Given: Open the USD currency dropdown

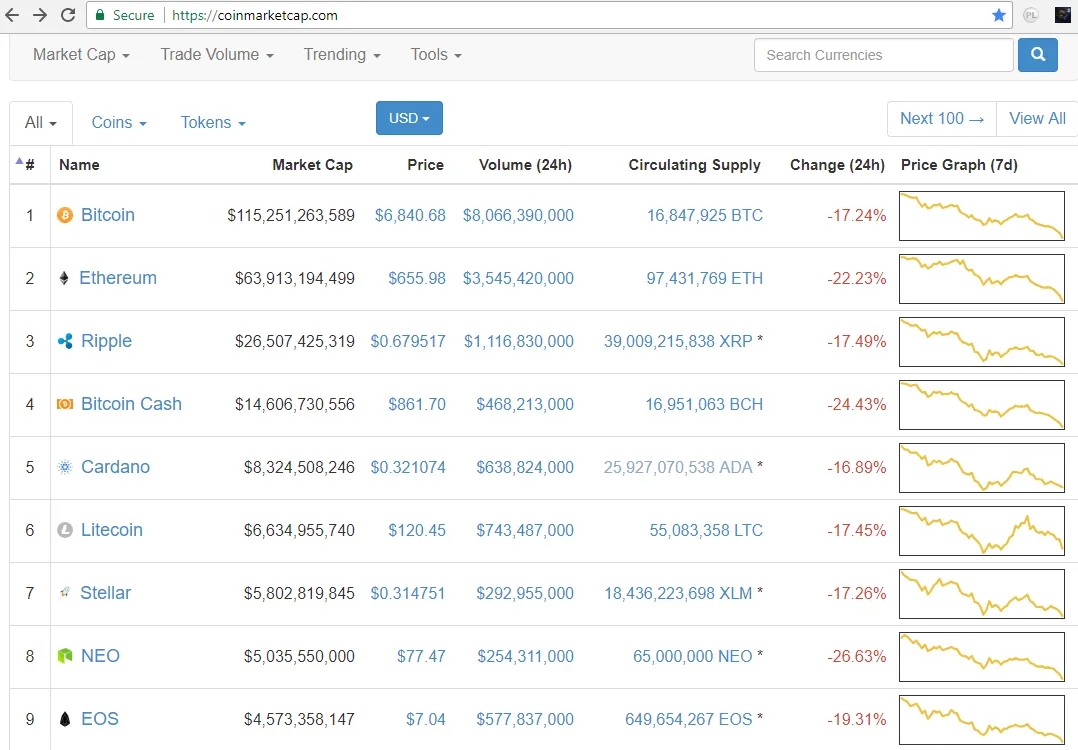Looking at the screenshot, I should (409, 118).
